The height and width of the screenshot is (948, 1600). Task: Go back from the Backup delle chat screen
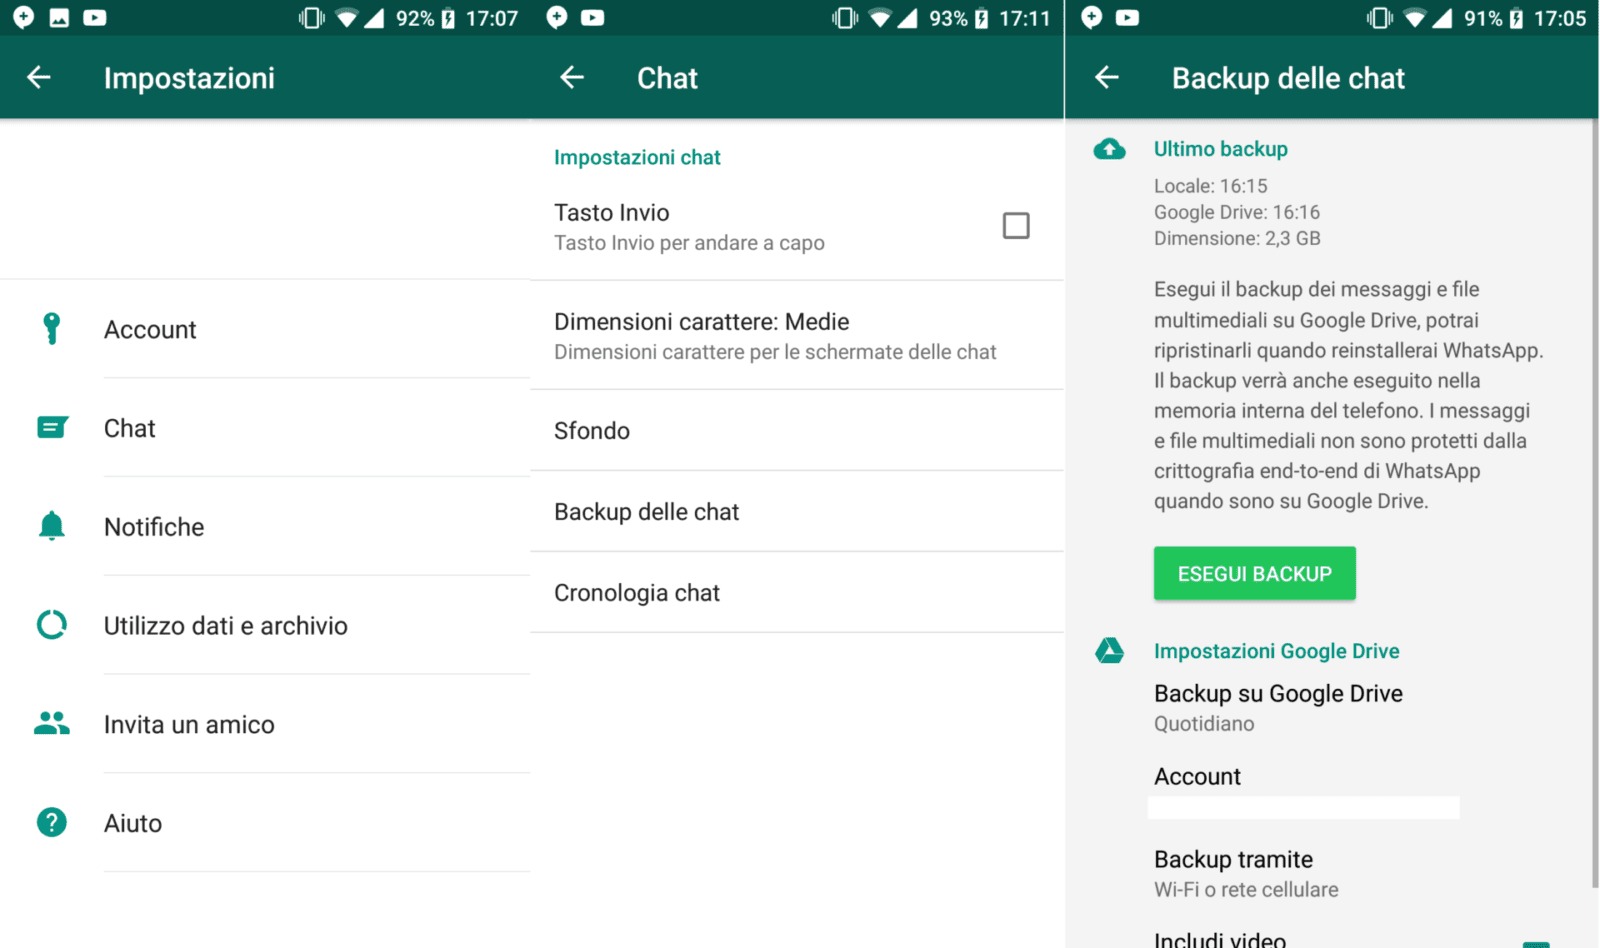coord(1107,77)
